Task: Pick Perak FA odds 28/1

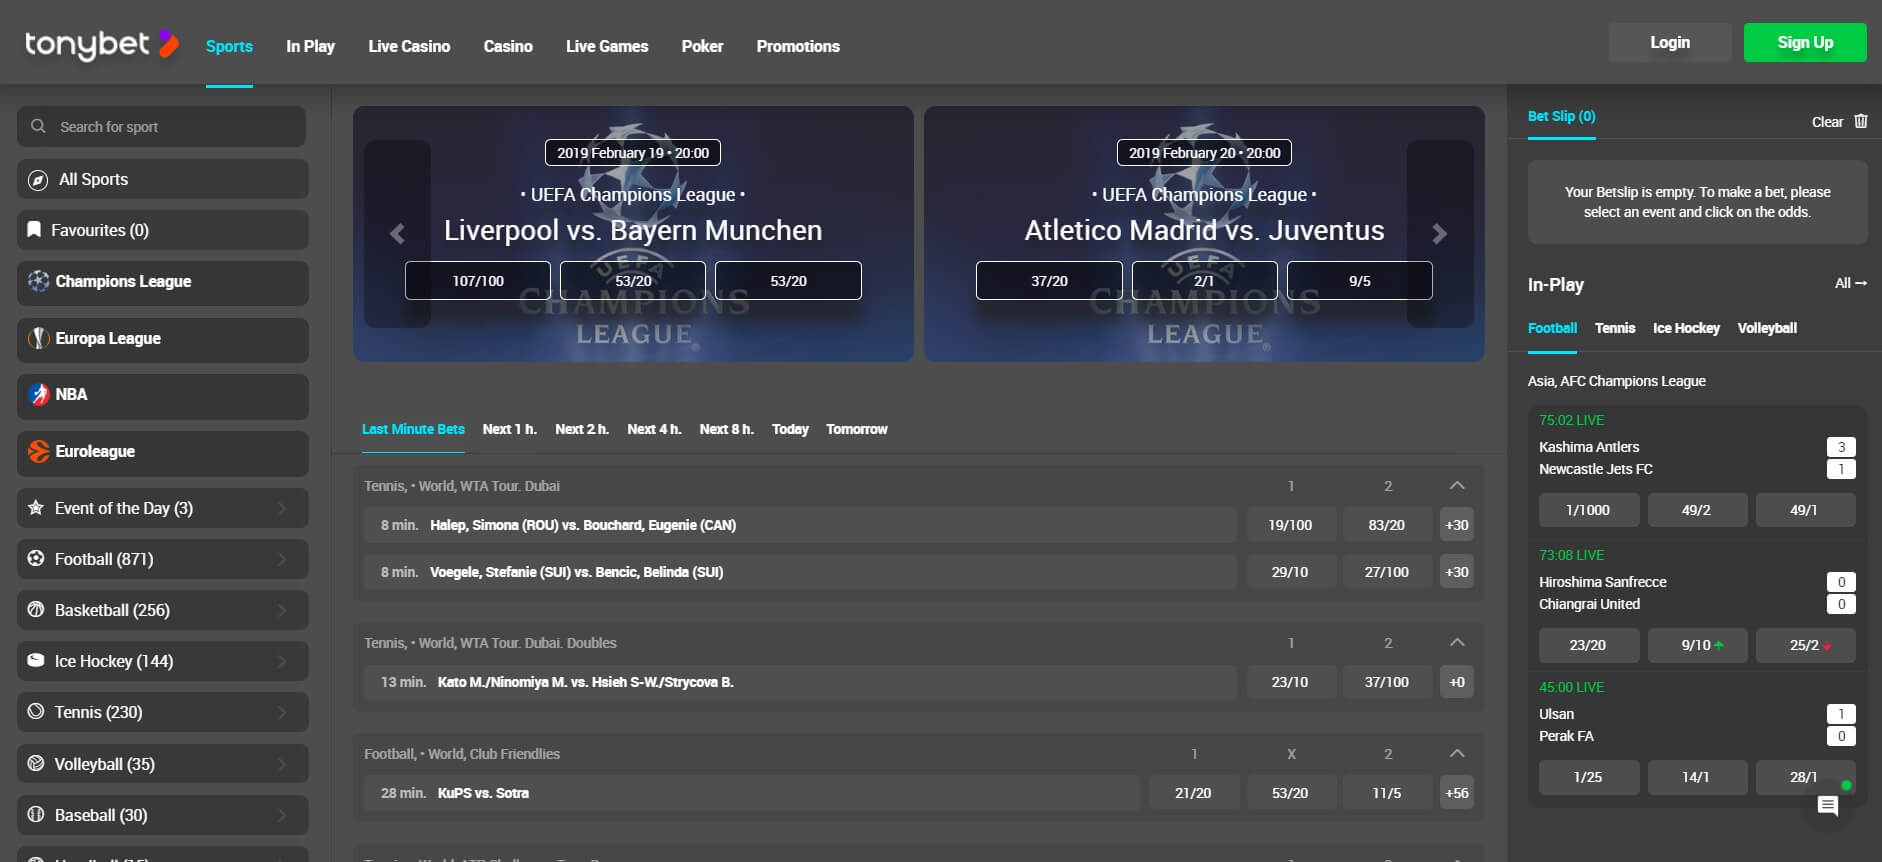Action: coord(1805,777)
